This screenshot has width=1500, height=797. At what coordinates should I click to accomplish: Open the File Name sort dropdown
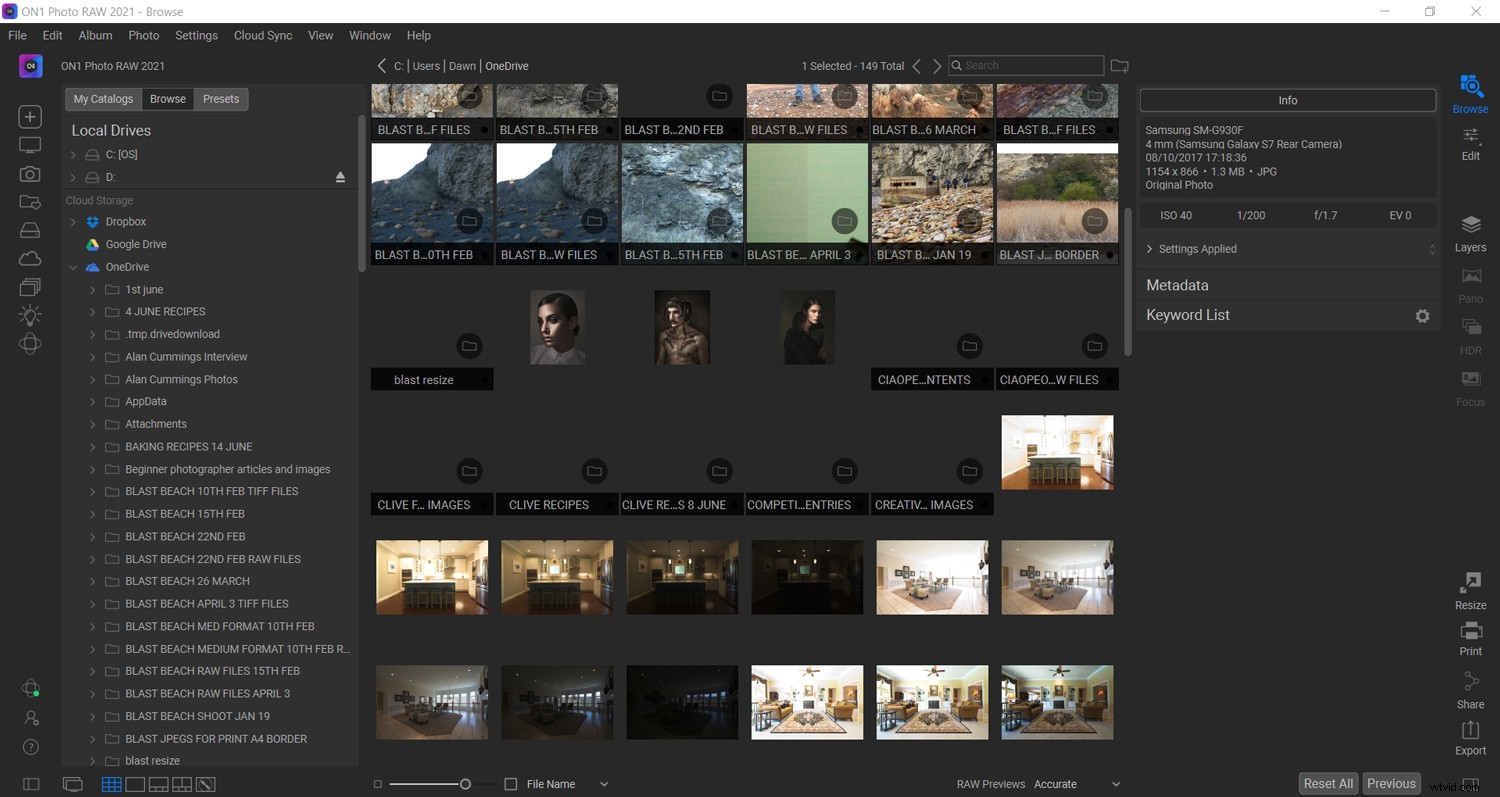pos(603,784)
